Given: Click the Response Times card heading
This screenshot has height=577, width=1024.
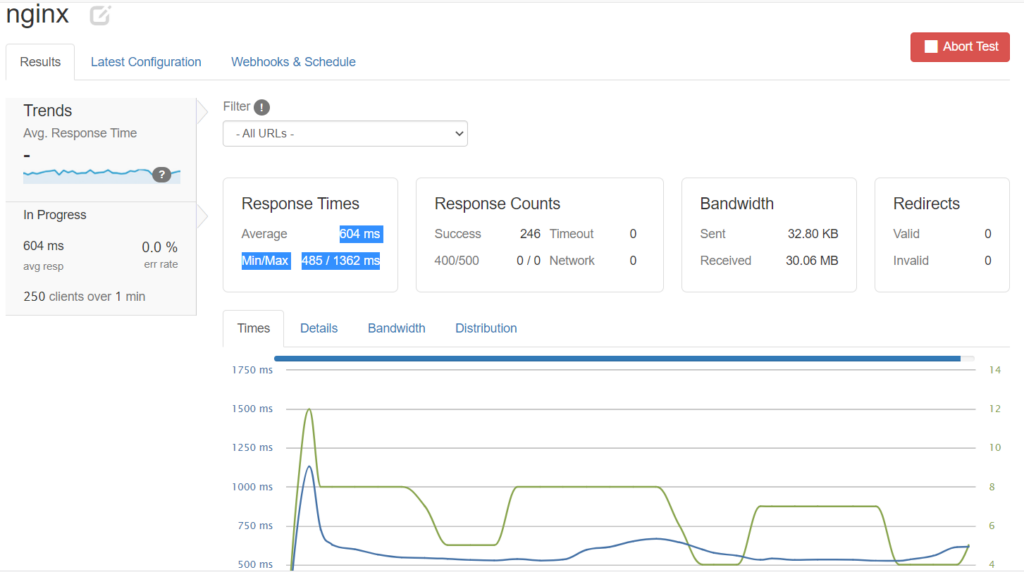Looking at the screenshot, I should pyautogui.click(x=300, y=204).
